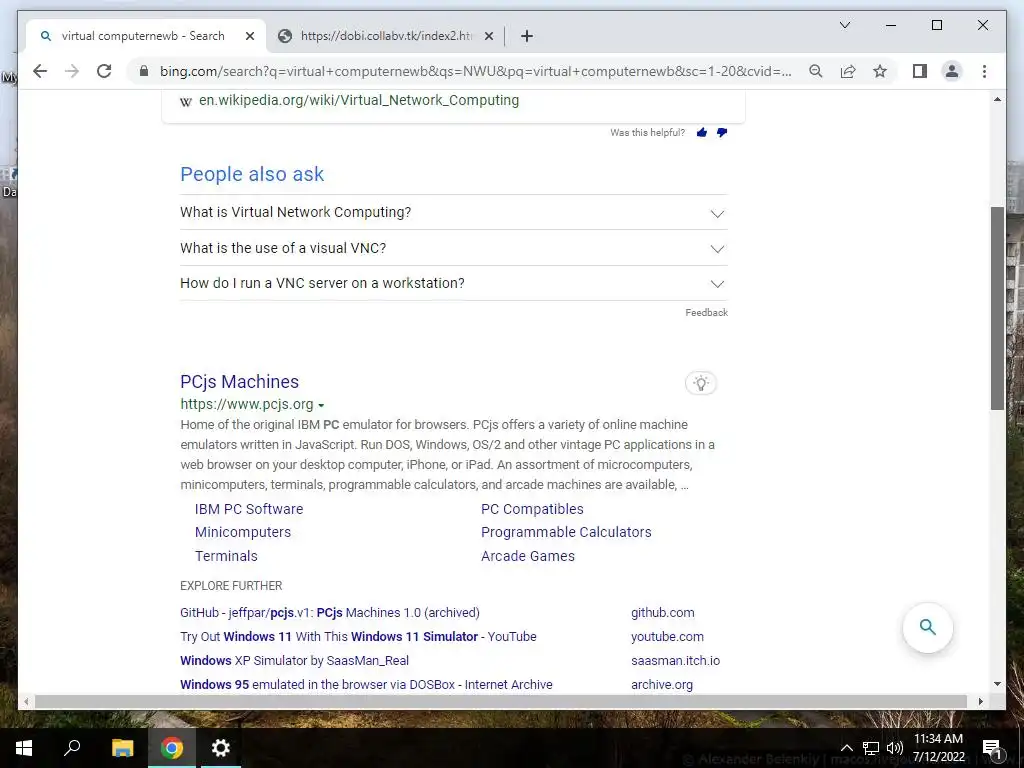Expand How do I run a VNC server question
1024x768 pixels.
(x=453, y=283)
